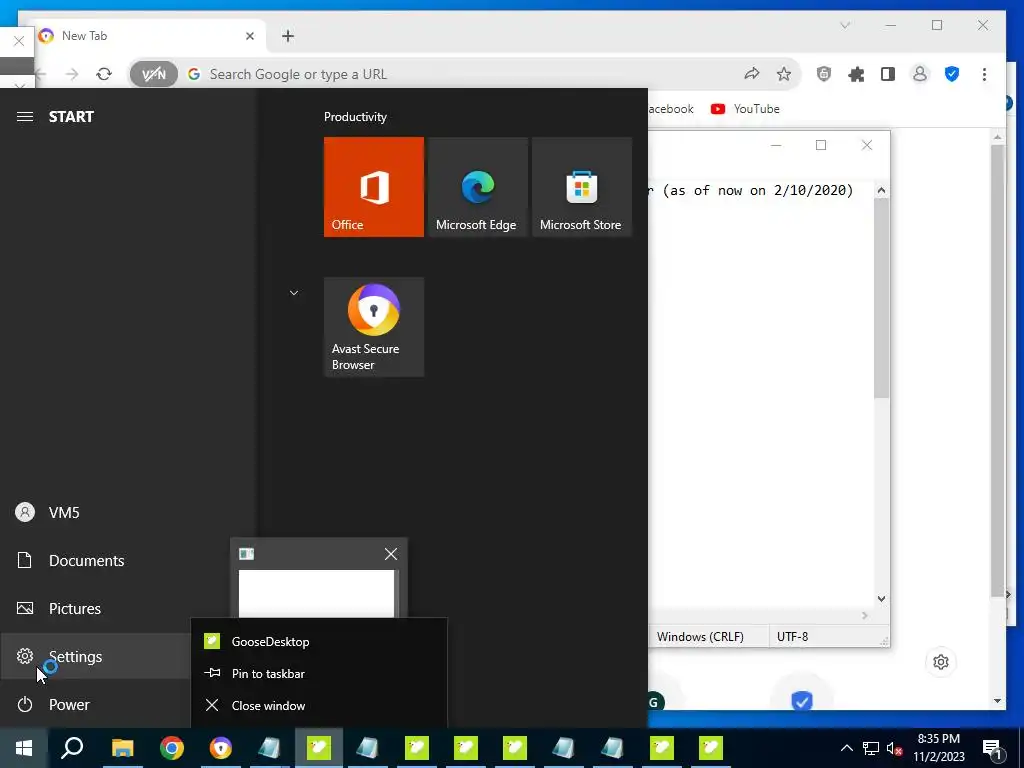Open the Extensions puzzle icon
Image resolution: width=1024 pixels, height=768 pixels.
(x=856, y=74)
